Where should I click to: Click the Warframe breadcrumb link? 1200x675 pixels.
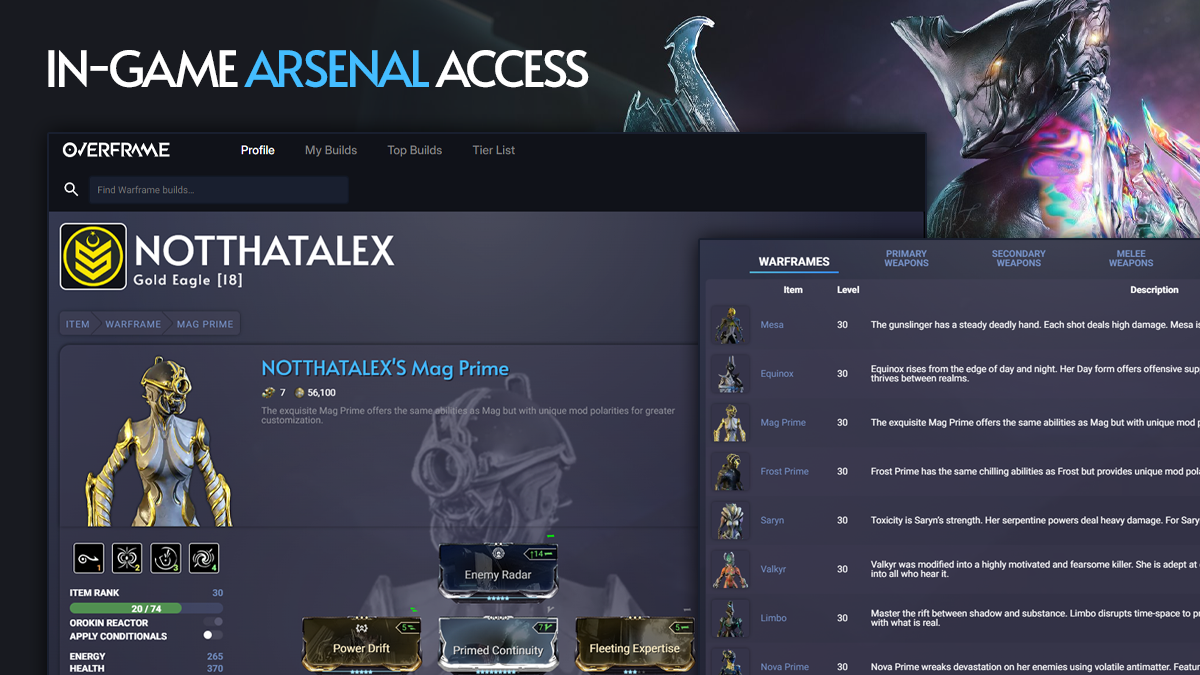(x=133, y=324)
